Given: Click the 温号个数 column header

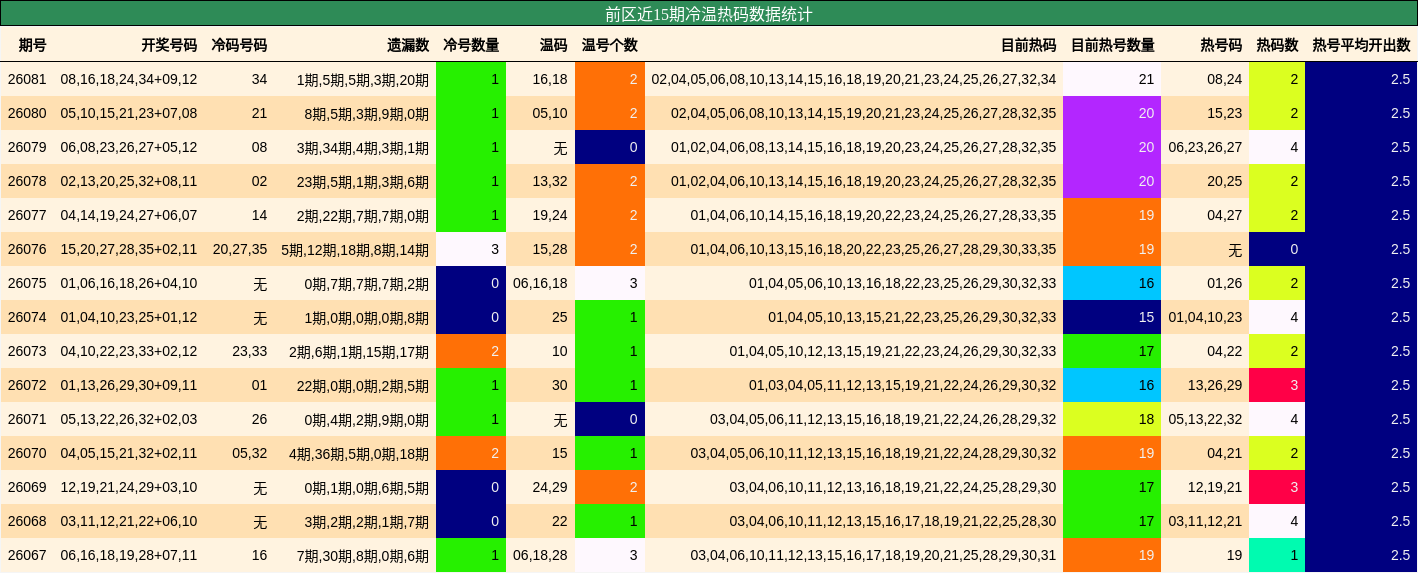Looking at the screenshot, I should pyautogui.click(x=610, y=45).
